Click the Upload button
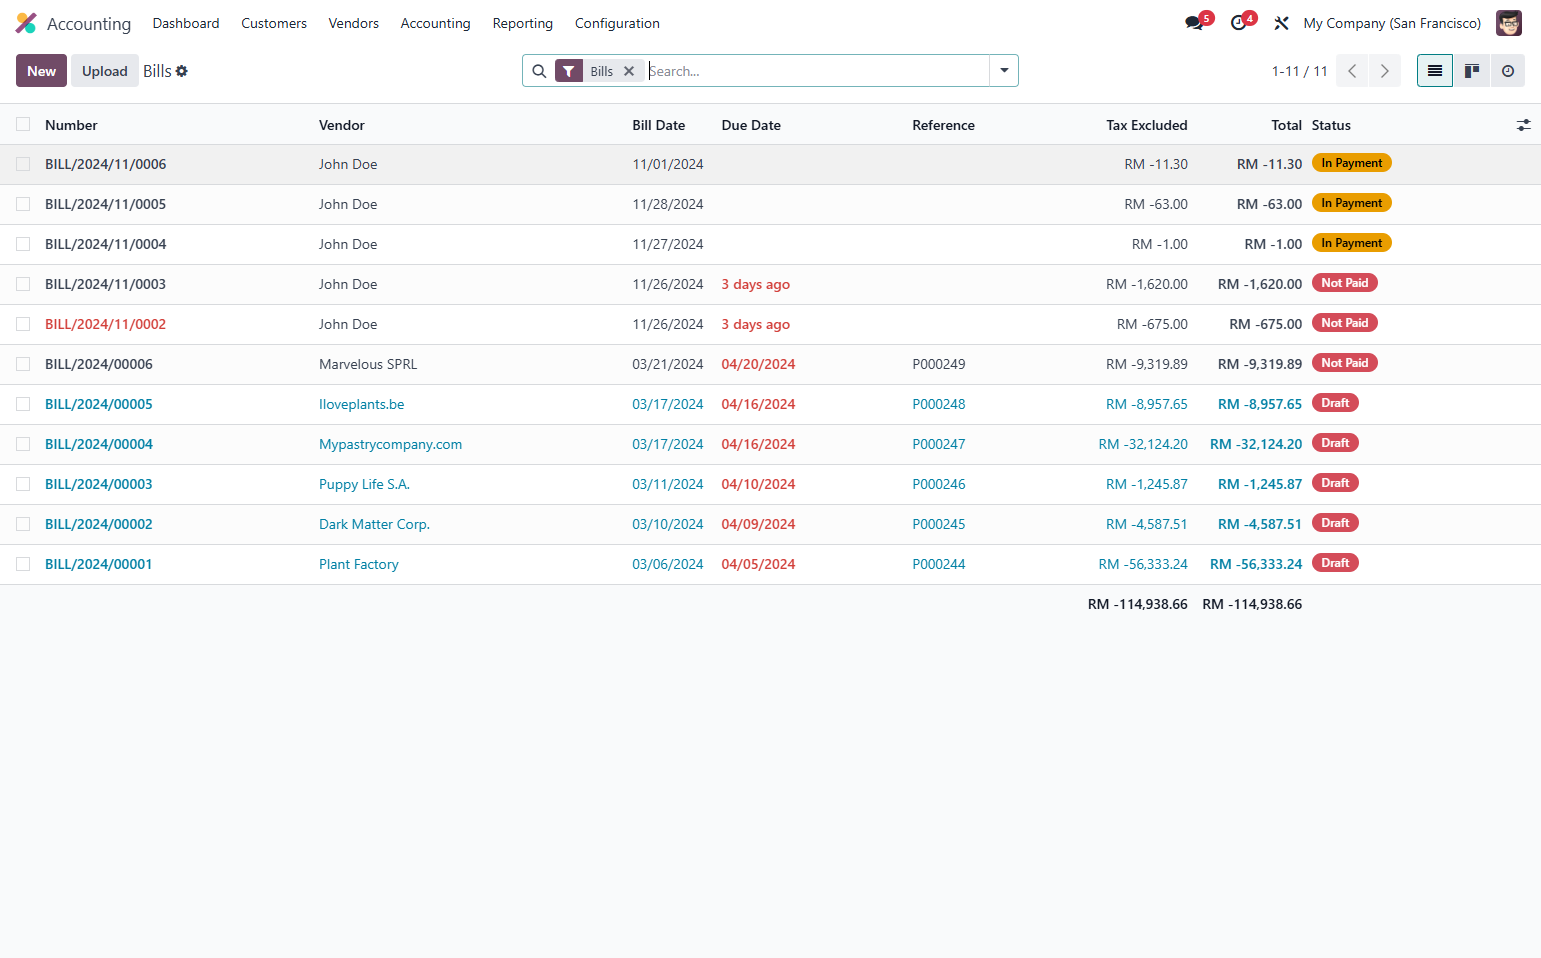1541x958 pixels. click(105, 71)
